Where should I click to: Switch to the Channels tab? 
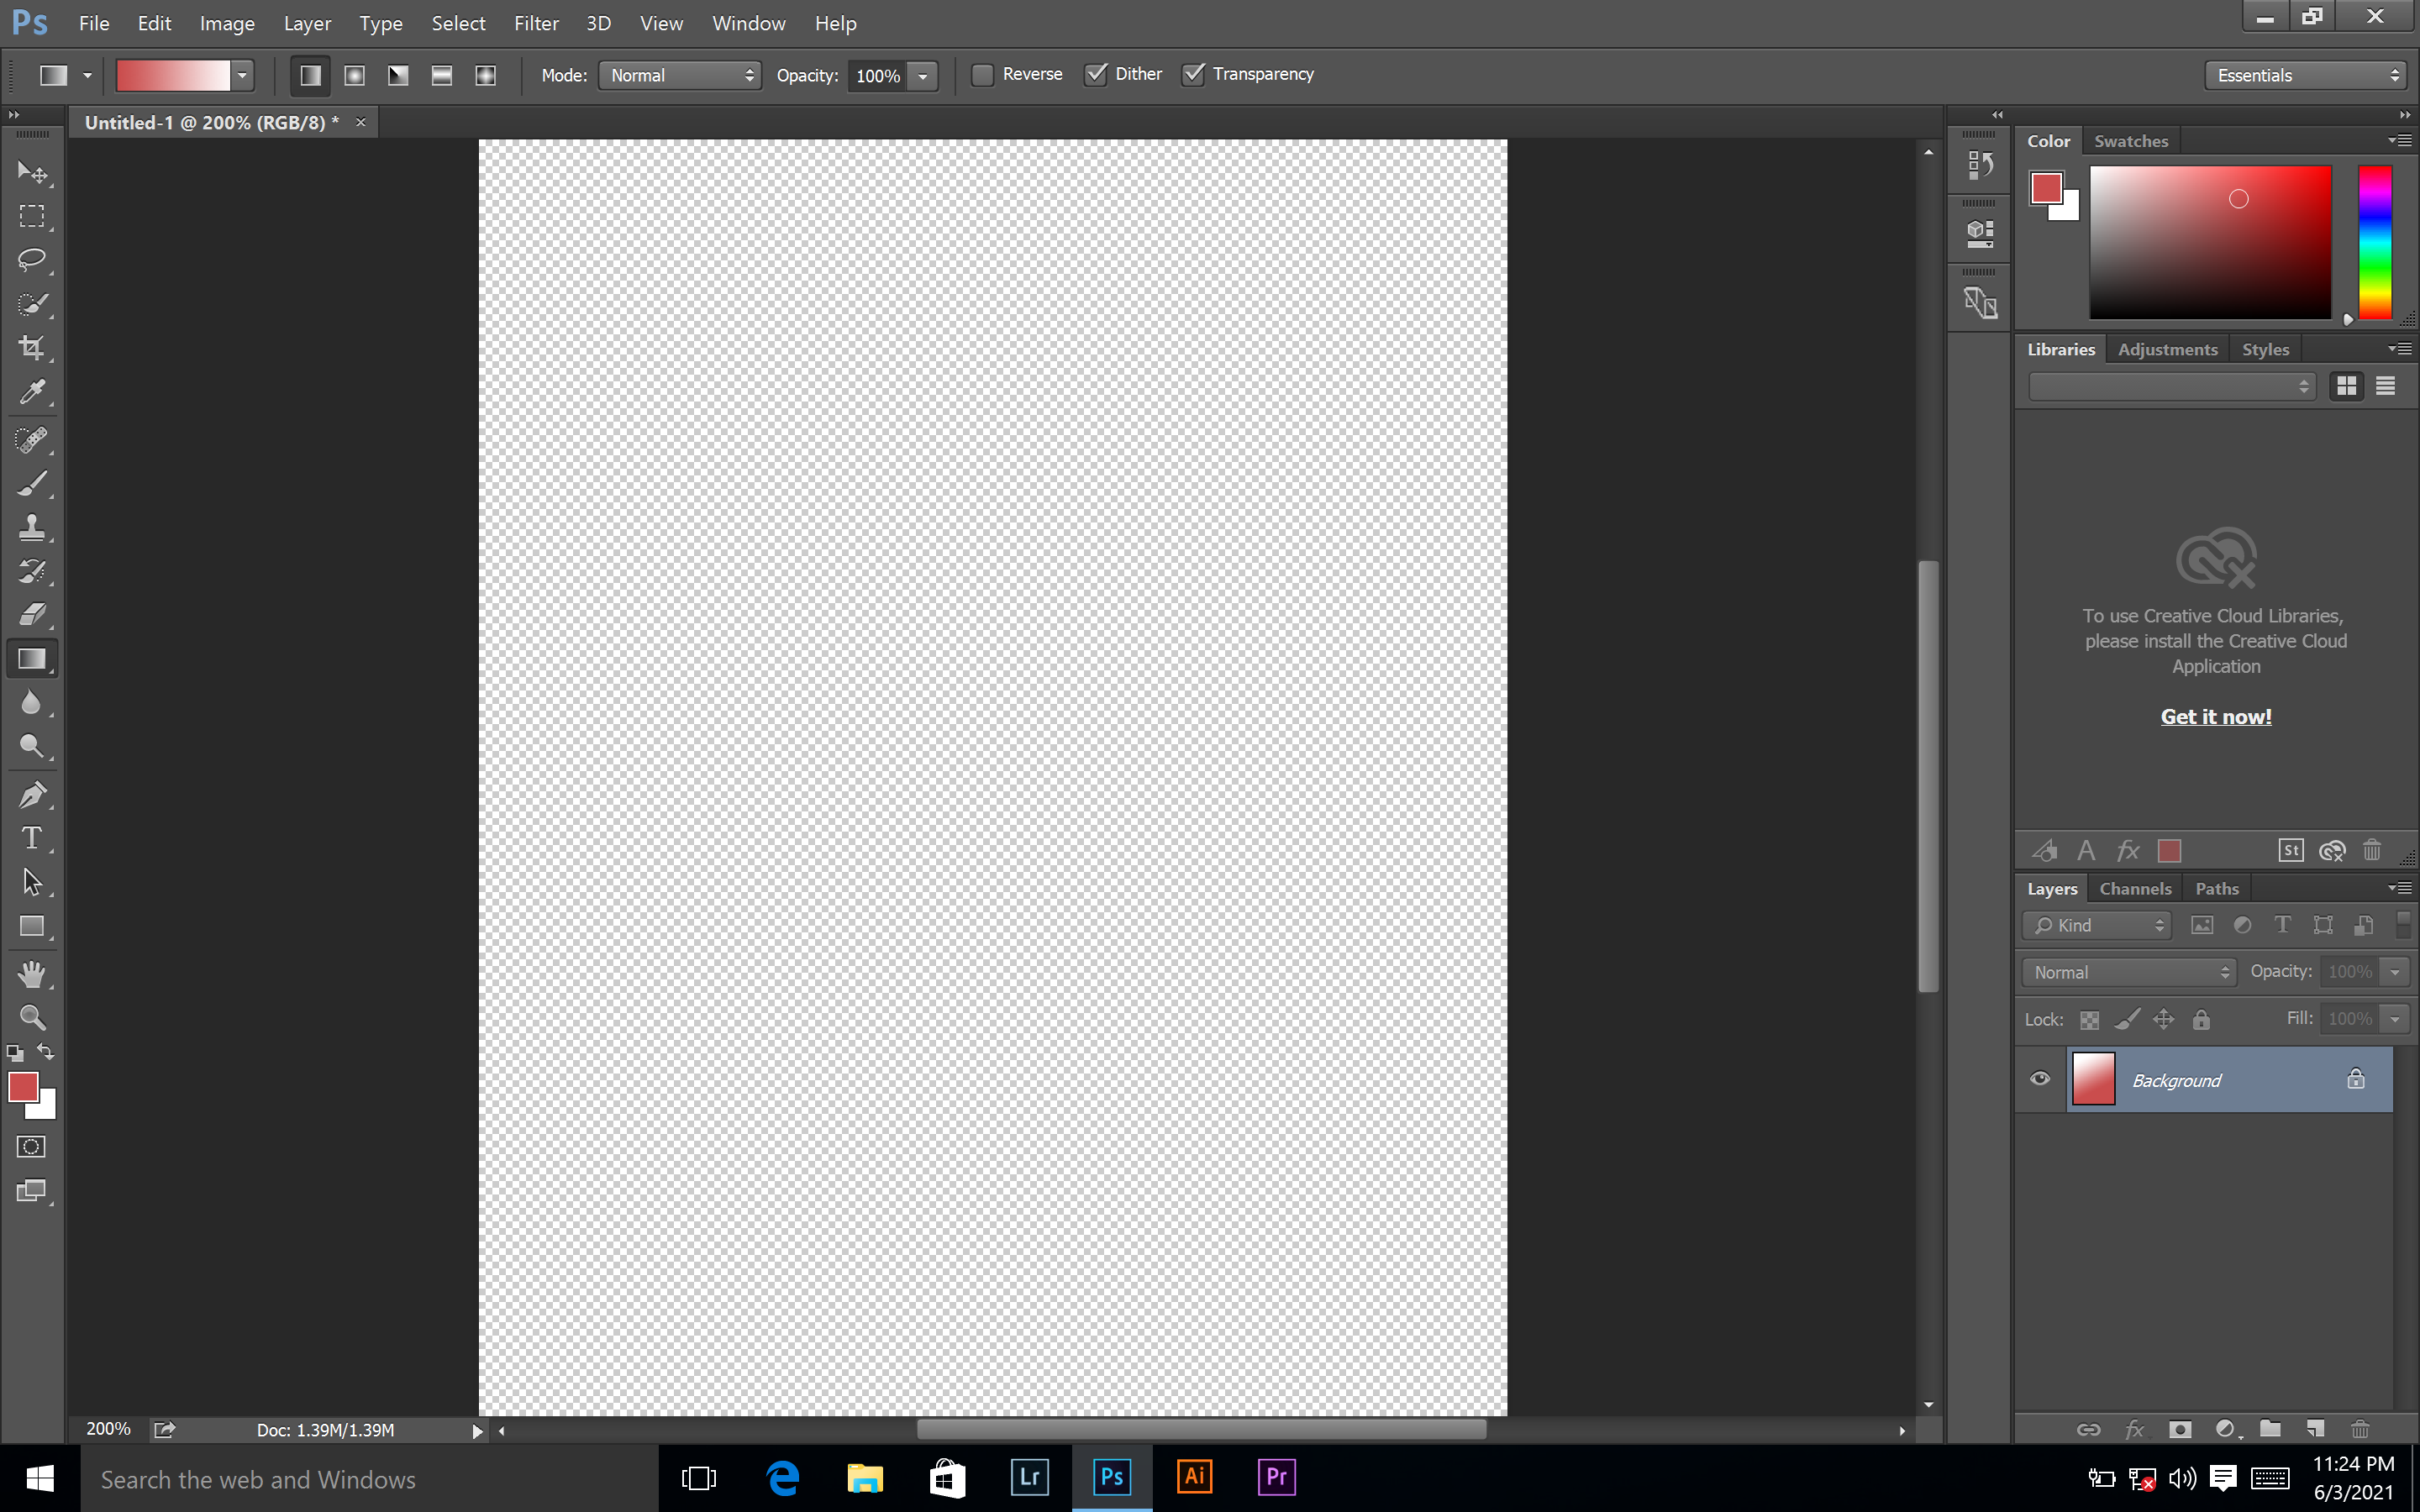pos(2135,888)
